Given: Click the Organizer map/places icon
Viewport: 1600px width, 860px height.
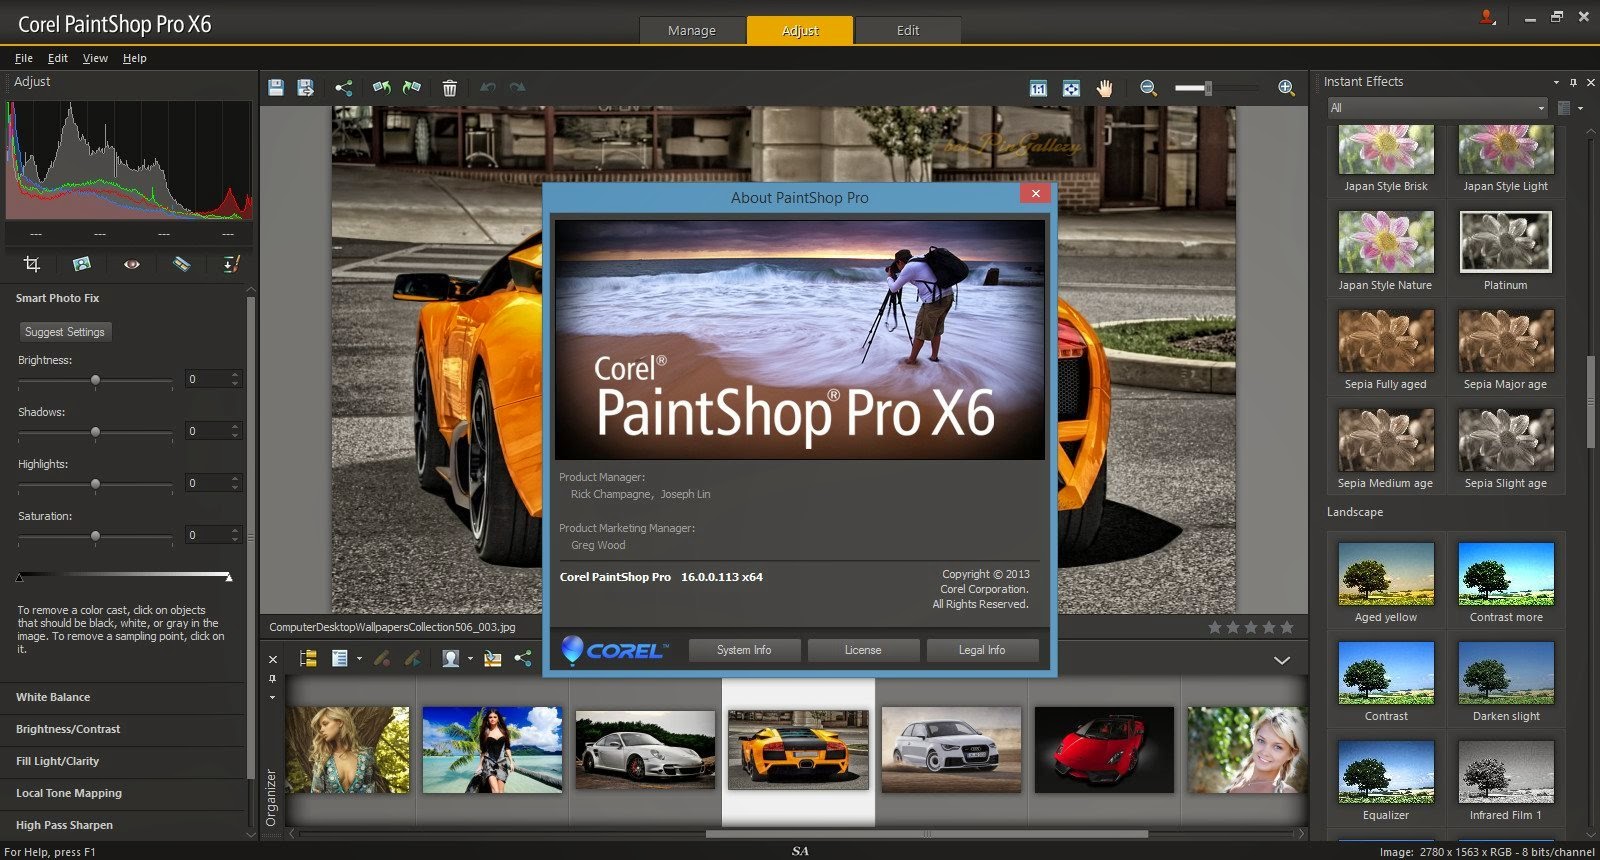Looking at the screenshot, I should 492,658.
